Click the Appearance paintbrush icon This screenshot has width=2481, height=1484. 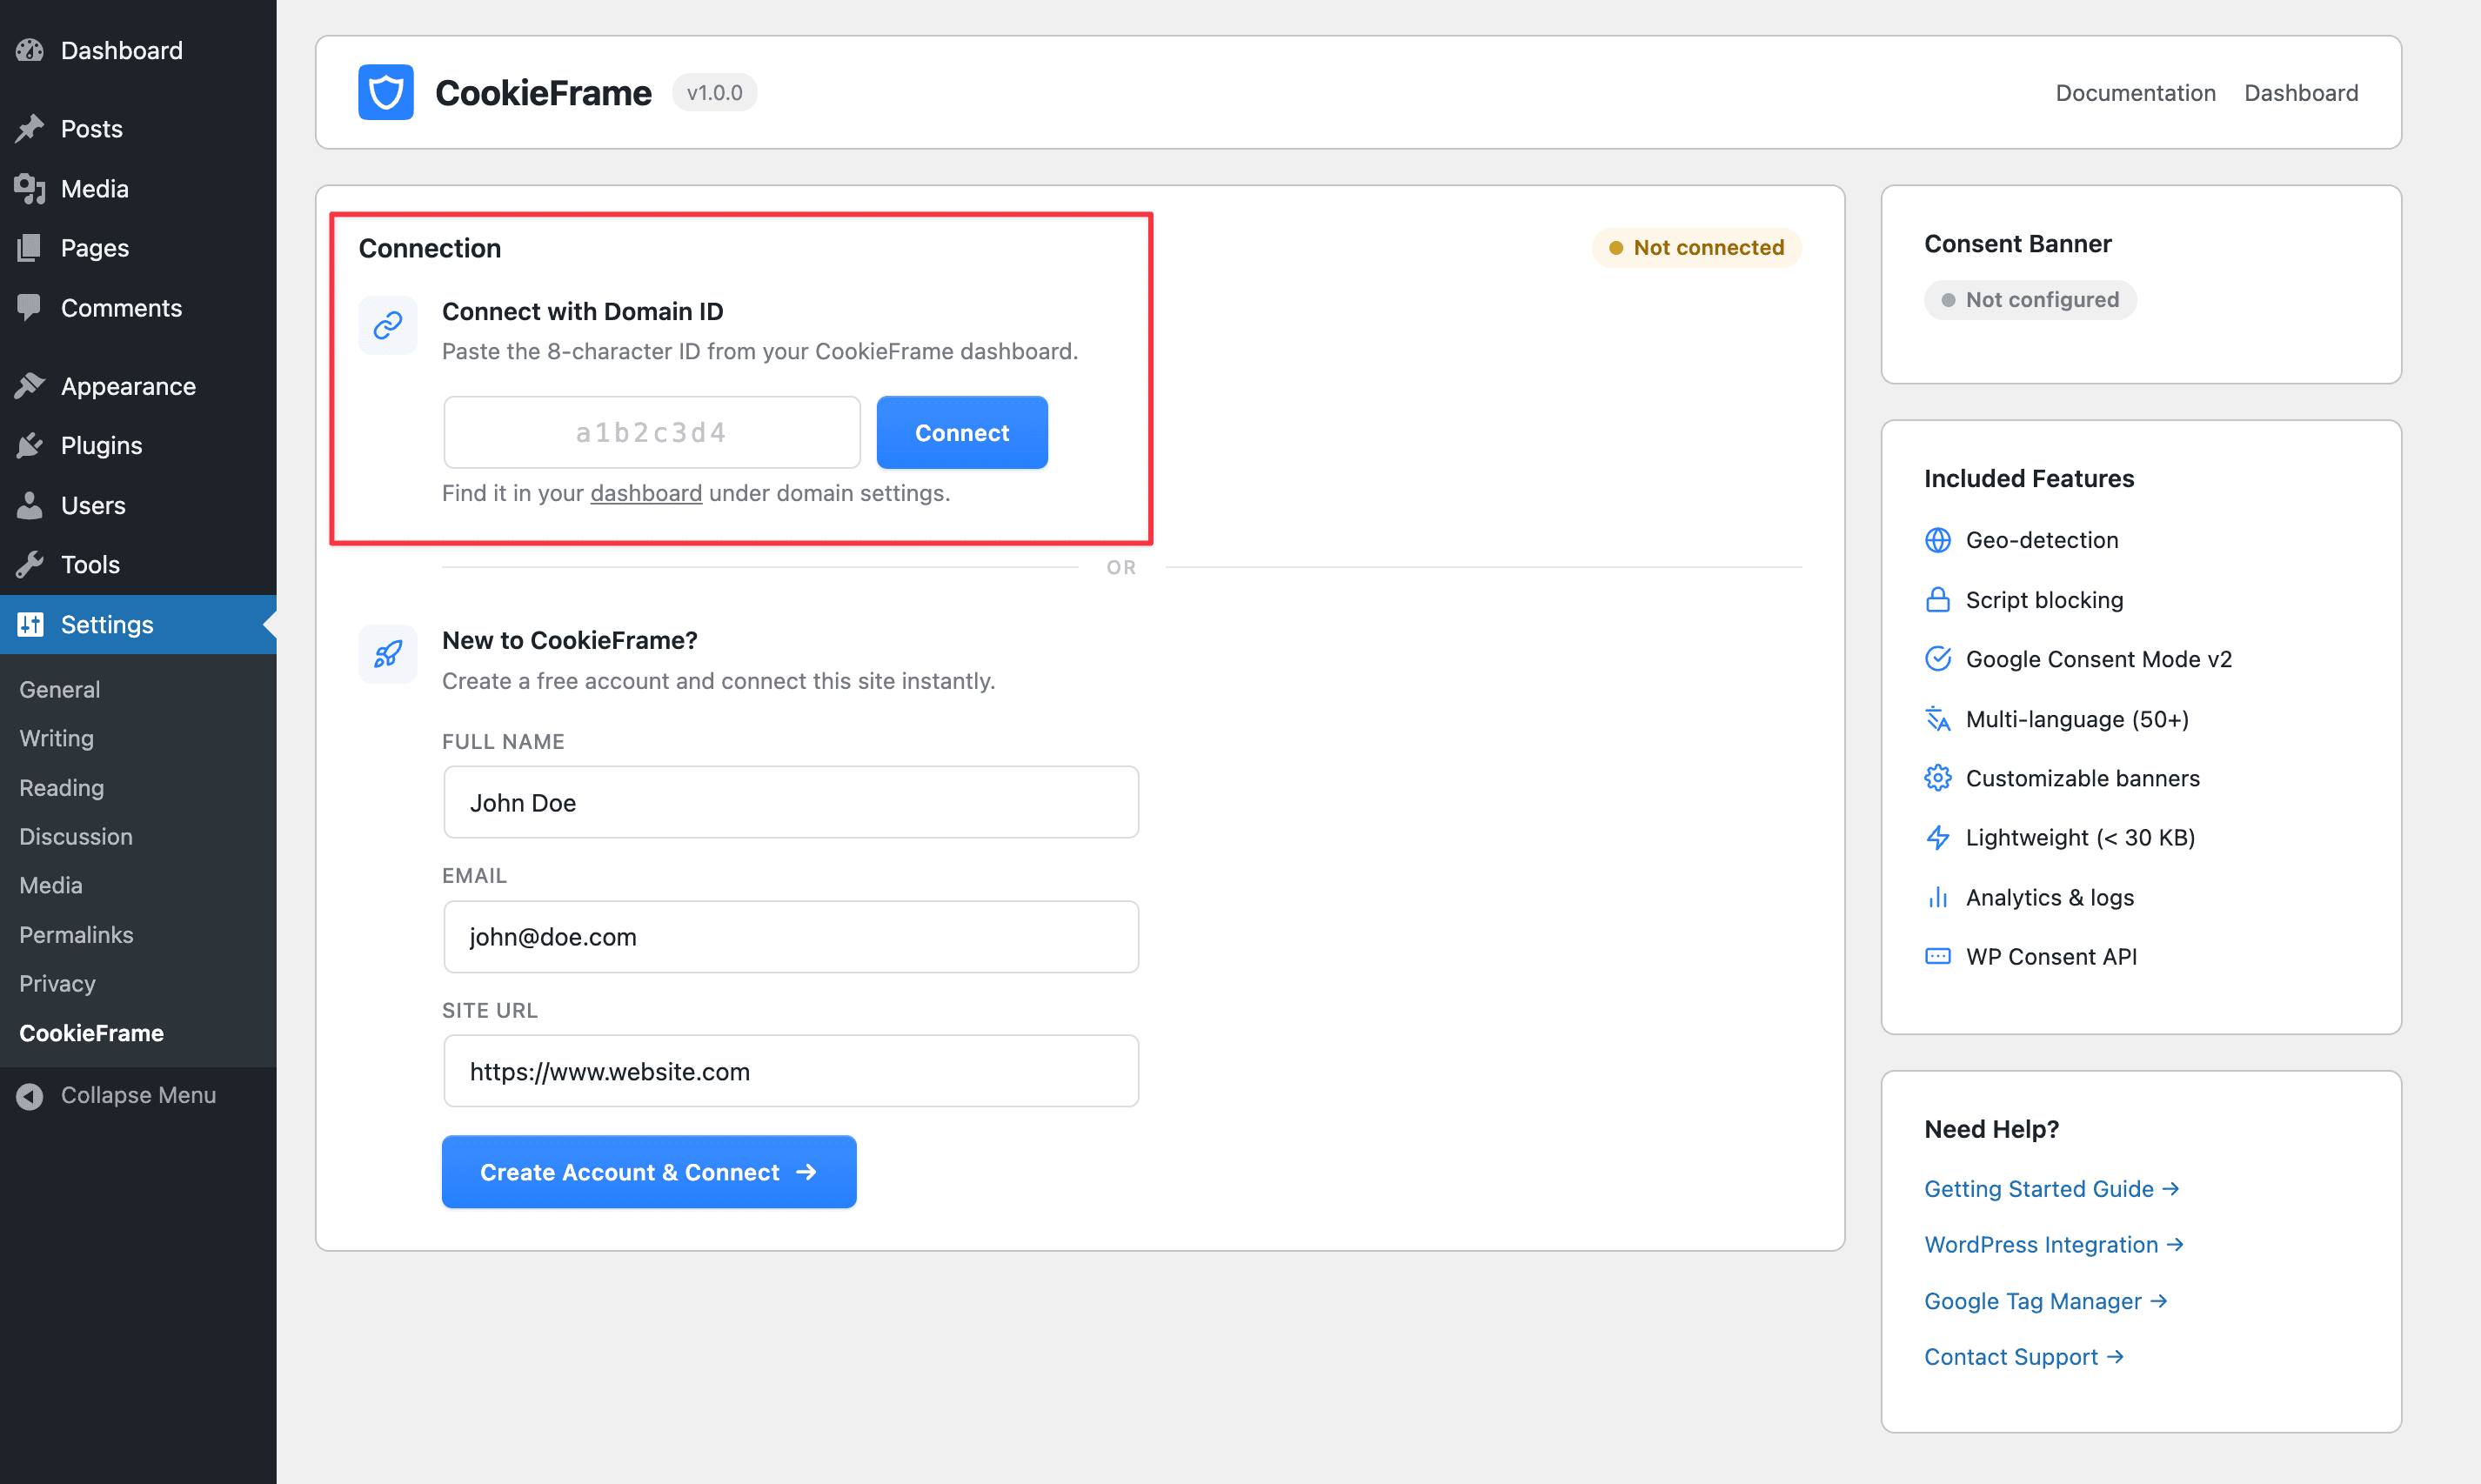pyautogui.click(x=30, y=385)
